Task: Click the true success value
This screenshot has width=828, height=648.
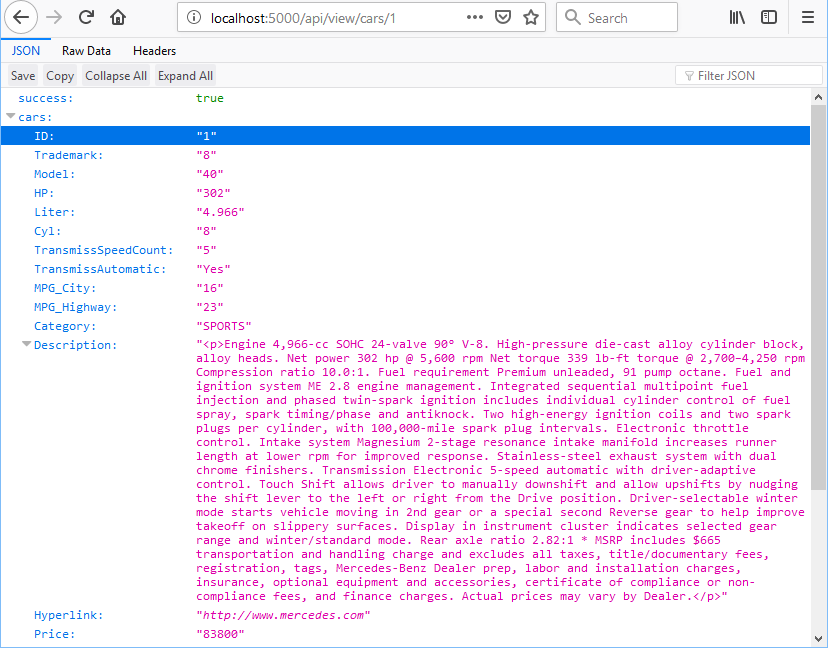Action: (210, 98)
